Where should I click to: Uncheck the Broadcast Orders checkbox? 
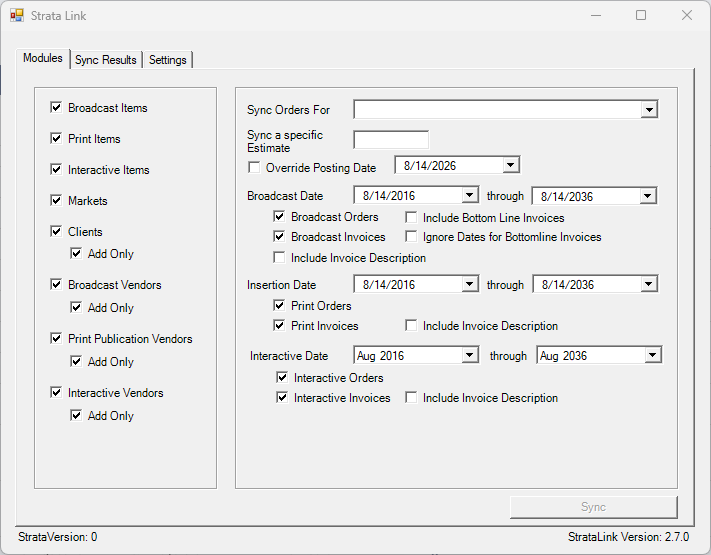coord(279,216)
